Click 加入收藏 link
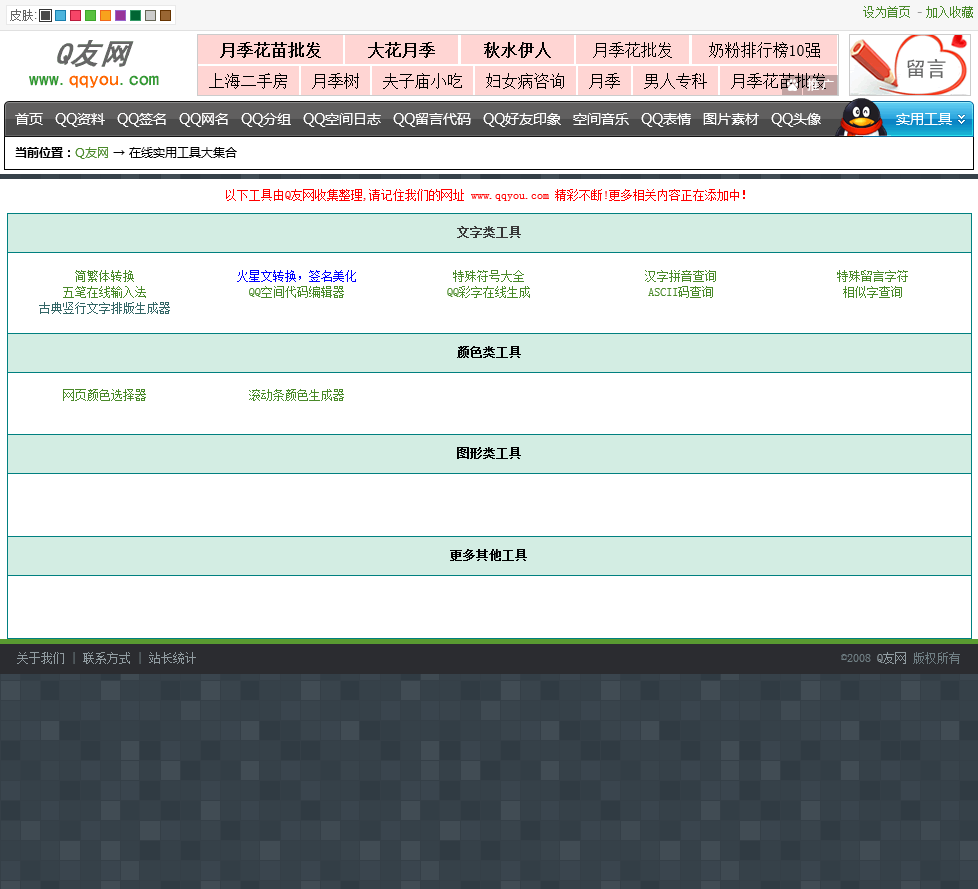Screen dimensions: 978x889 [949, 12]
